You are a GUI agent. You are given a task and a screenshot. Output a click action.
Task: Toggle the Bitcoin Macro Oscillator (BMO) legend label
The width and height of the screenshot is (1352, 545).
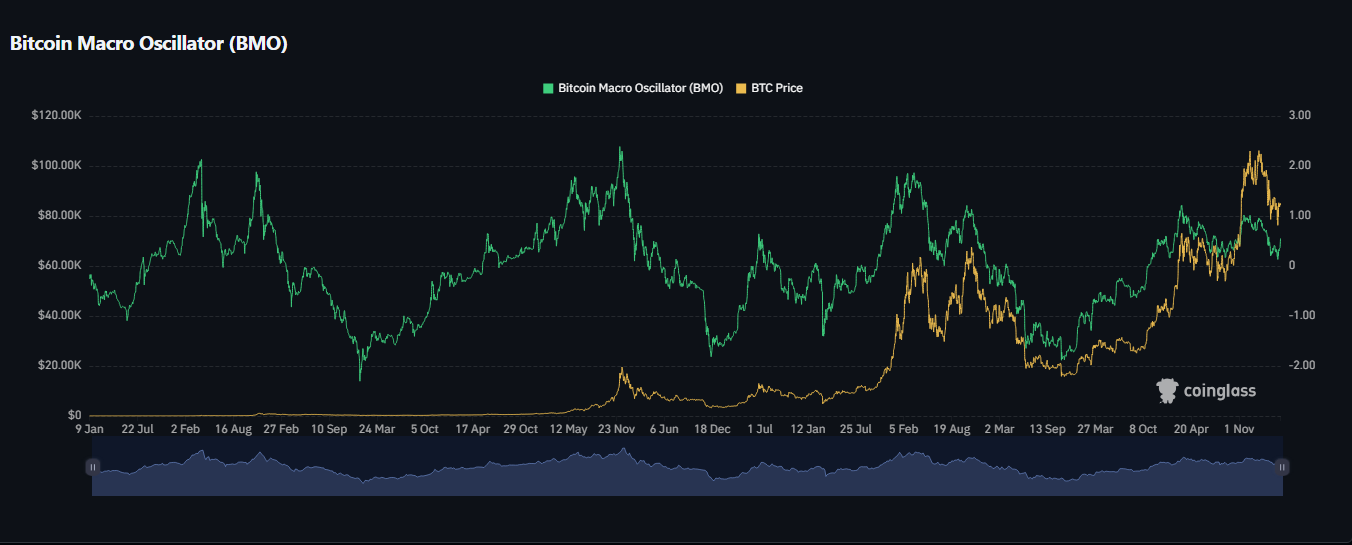640,88
